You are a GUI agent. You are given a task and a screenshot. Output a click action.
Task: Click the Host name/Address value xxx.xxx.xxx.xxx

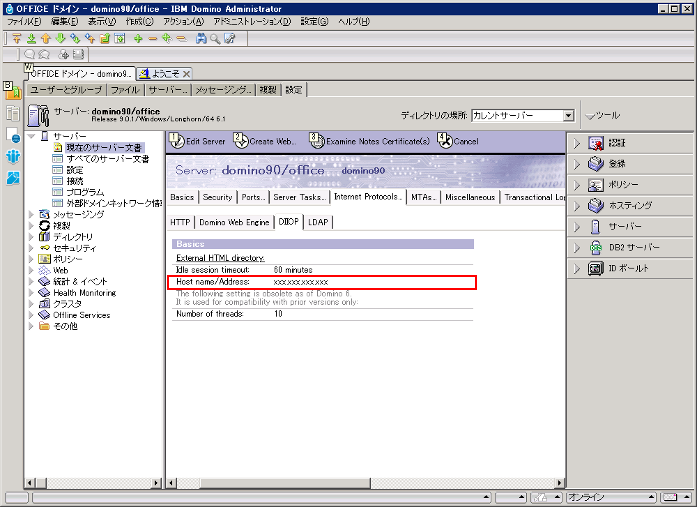(301, 282)
